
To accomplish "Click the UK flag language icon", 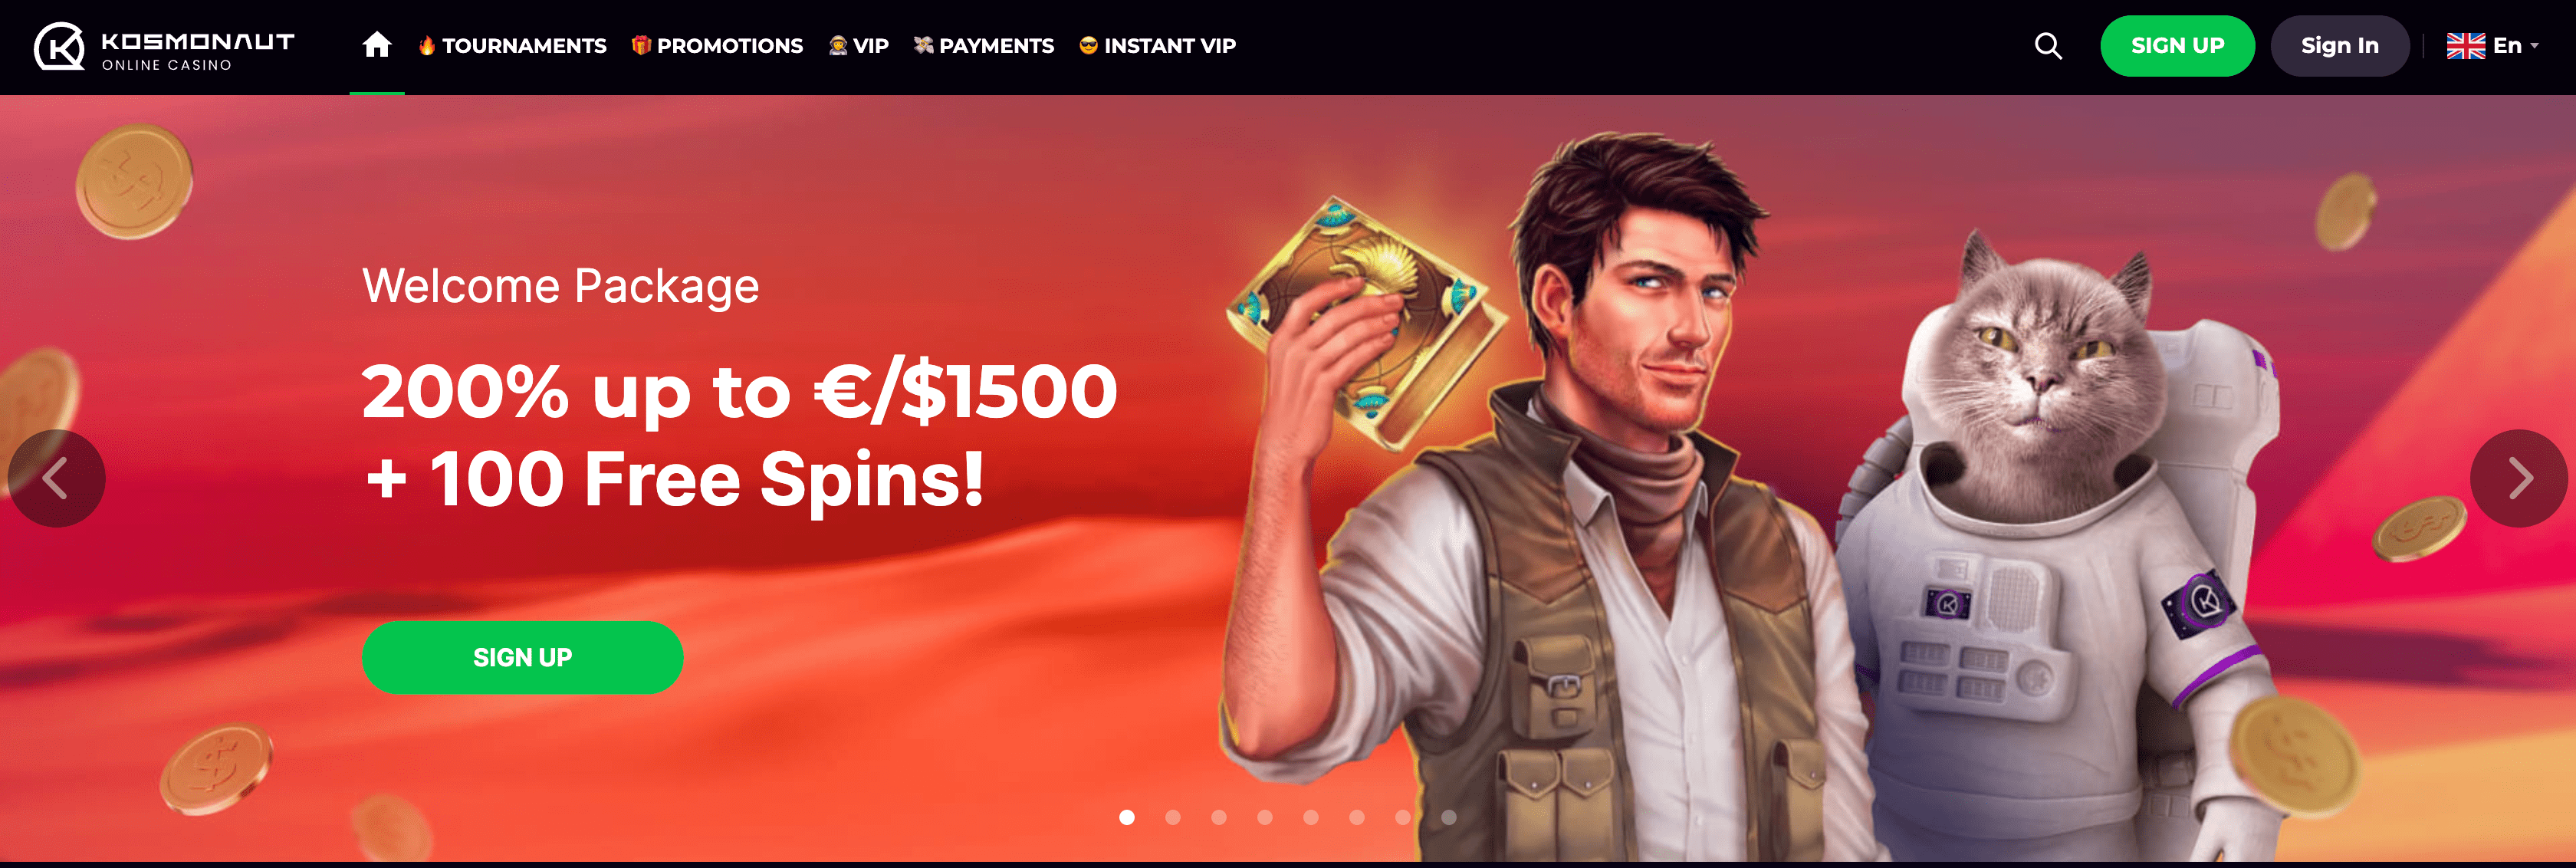I will (x=2465, y=46).
